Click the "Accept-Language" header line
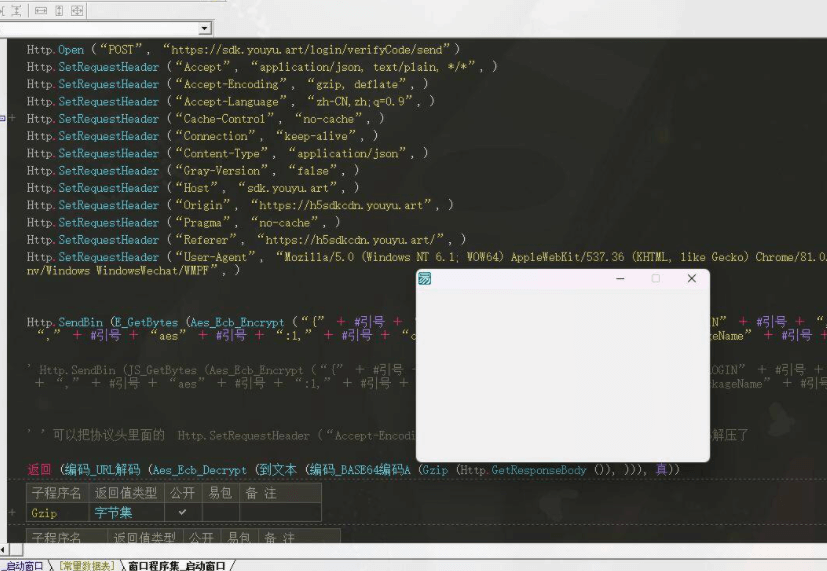Image resolution: width=827 pixels, height=571 pixels. click(230, 101)
